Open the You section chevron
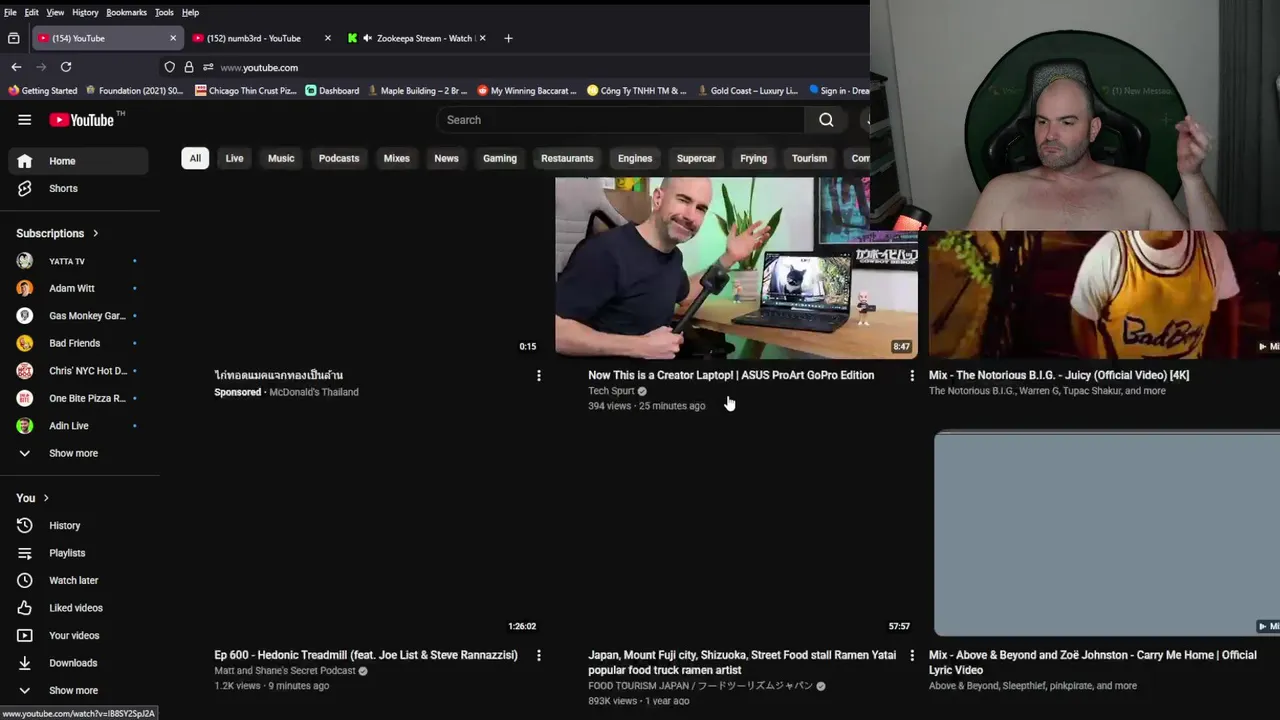 [46, 498]
